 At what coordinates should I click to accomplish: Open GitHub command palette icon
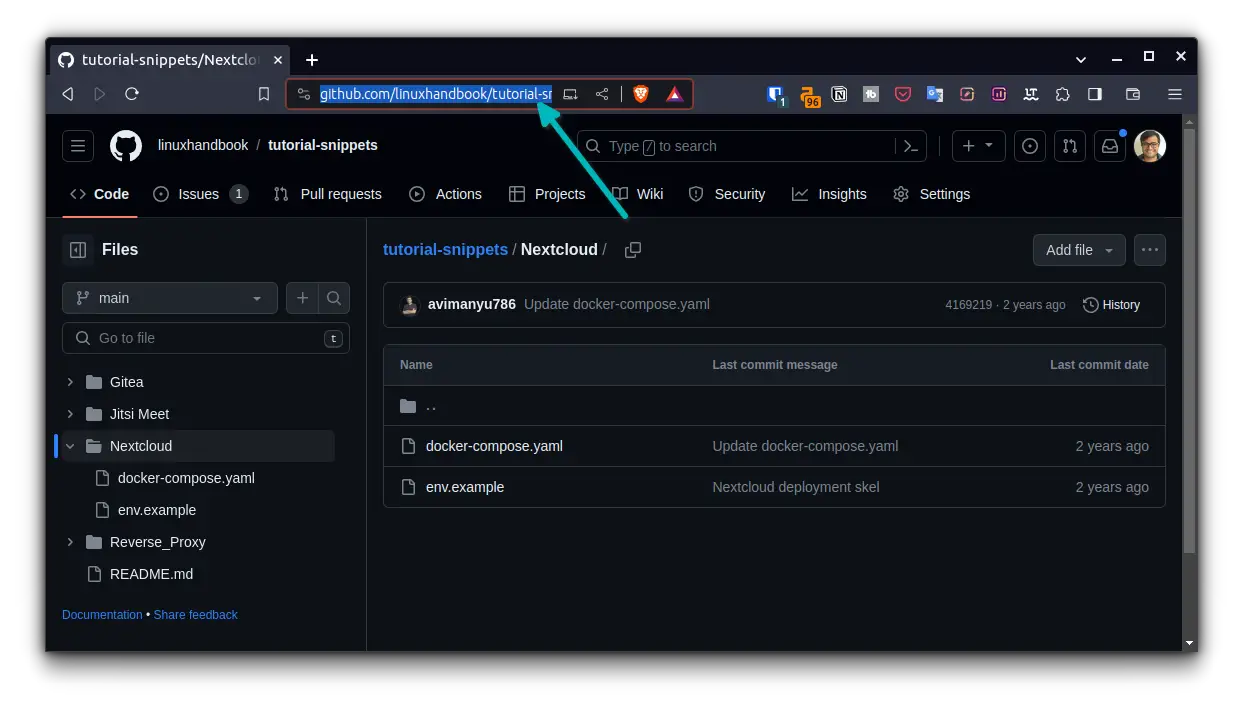[910, 146]
